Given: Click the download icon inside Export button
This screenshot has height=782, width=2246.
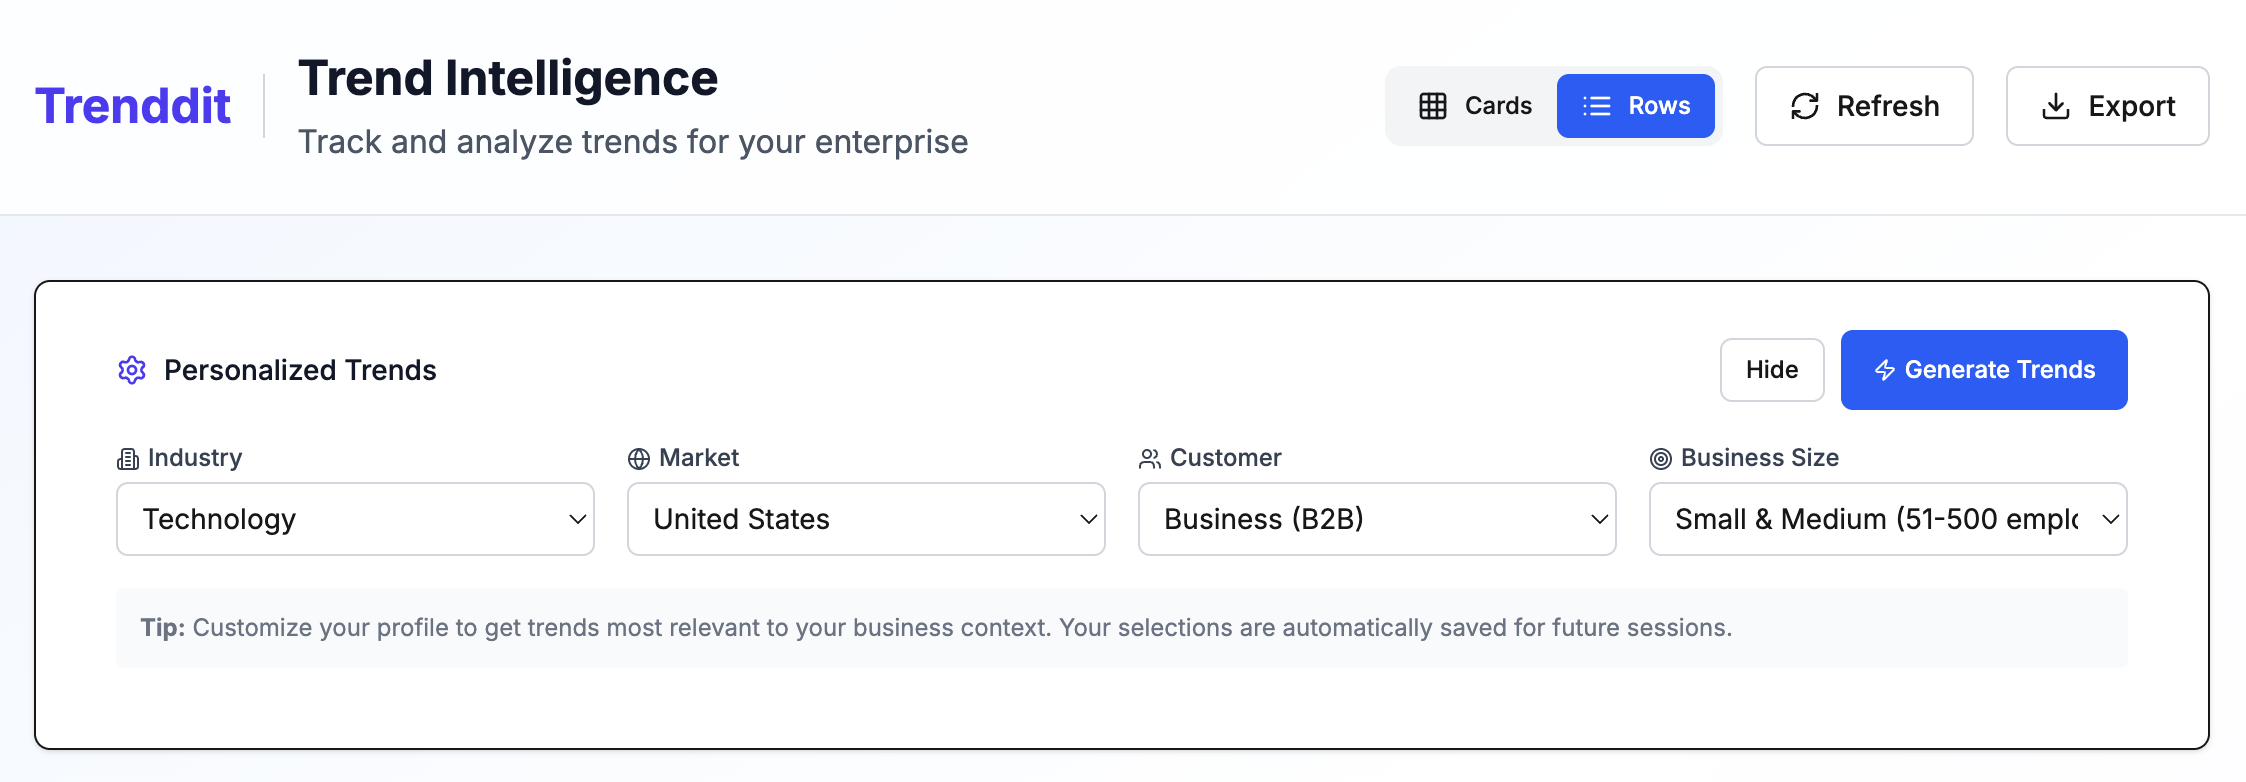Looking at the screenshot, I should point(2057,106).
